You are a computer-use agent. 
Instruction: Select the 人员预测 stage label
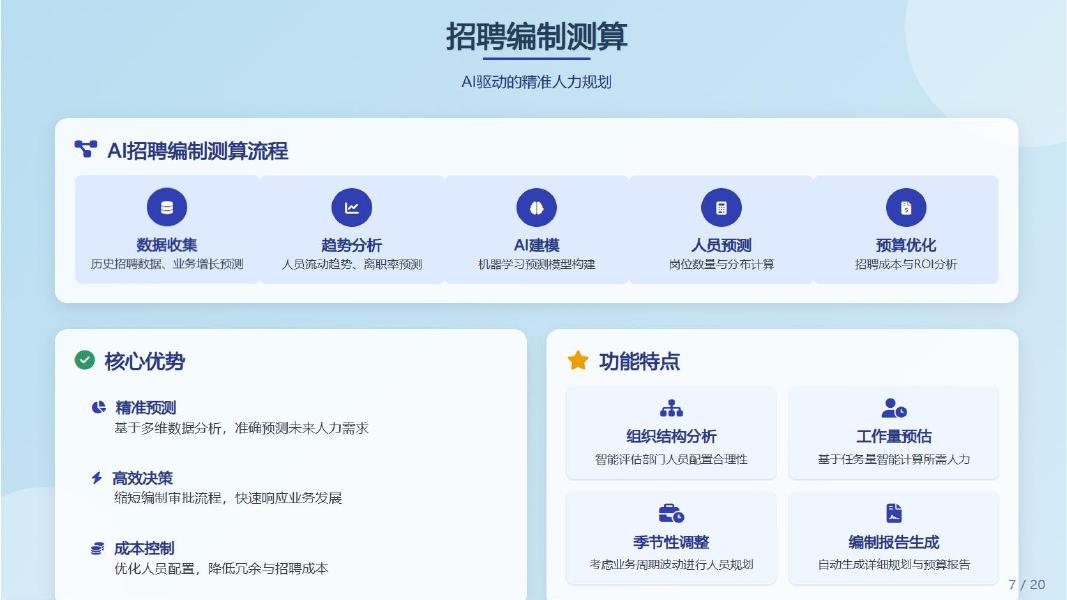(x=723, y=243)
